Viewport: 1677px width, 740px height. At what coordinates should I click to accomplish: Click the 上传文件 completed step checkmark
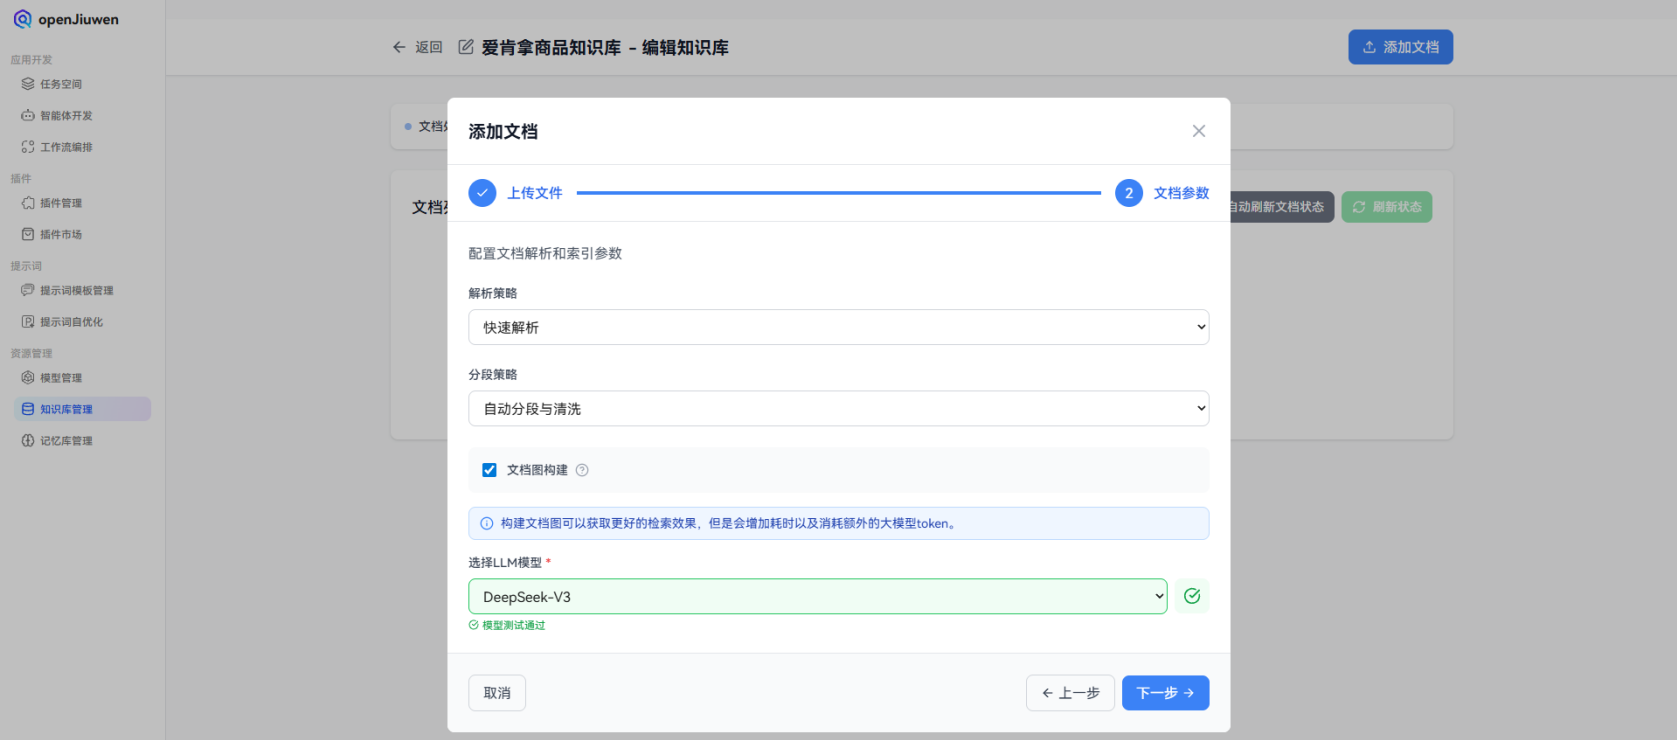coord(482,193)
